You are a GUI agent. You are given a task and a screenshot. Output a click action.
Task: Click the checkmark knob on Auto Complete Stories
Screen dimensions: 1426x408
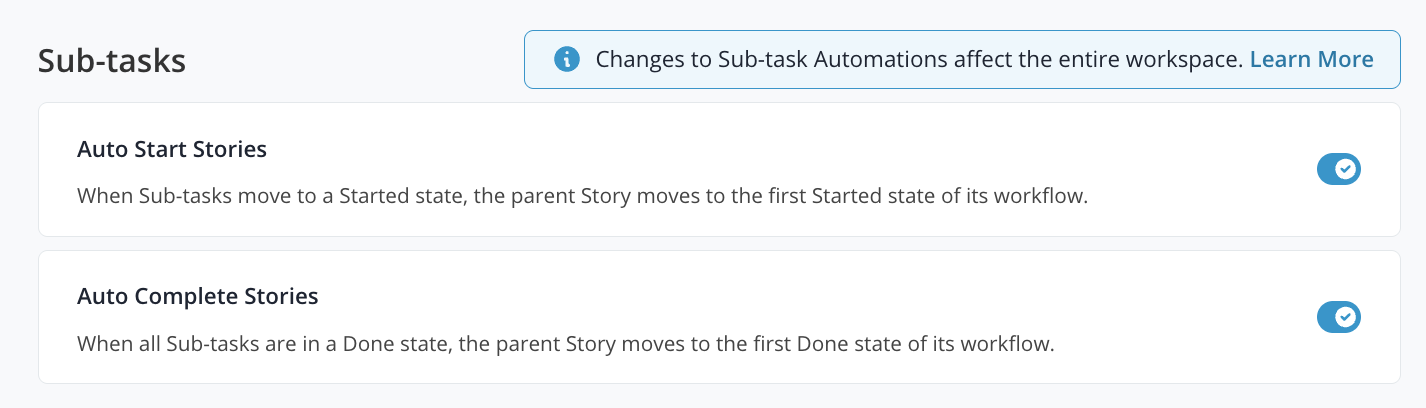[1346, 317]
